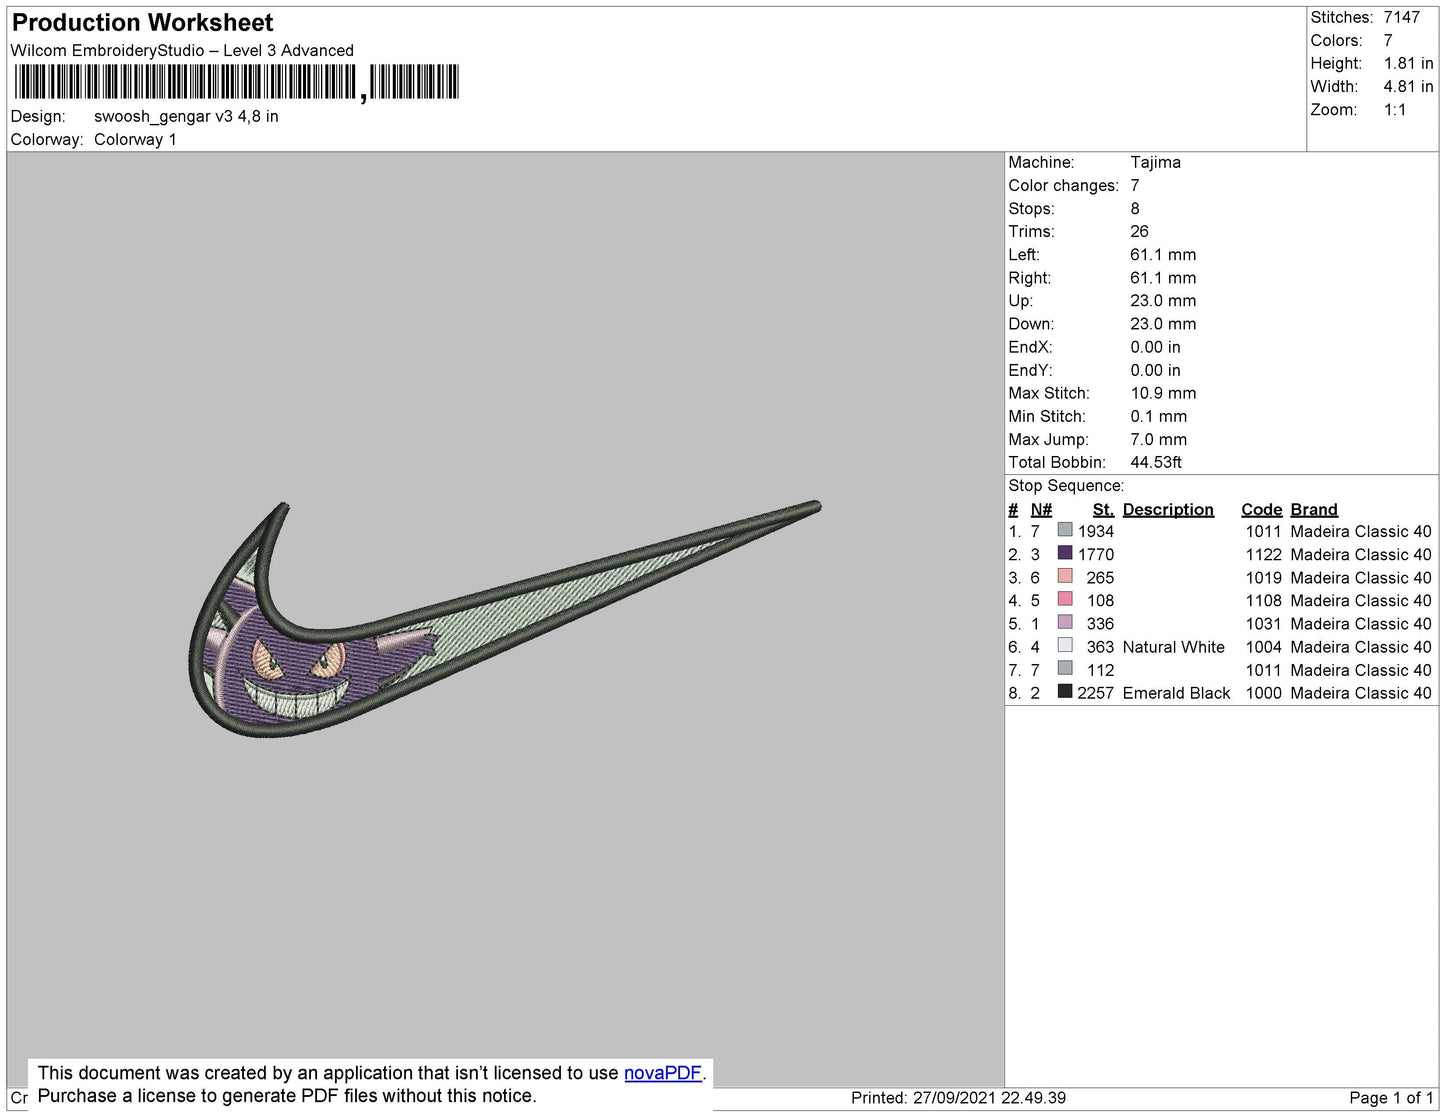Click the pink 108 thread swatch
1445x1117 pixels.
click(x=1065, y=599)
